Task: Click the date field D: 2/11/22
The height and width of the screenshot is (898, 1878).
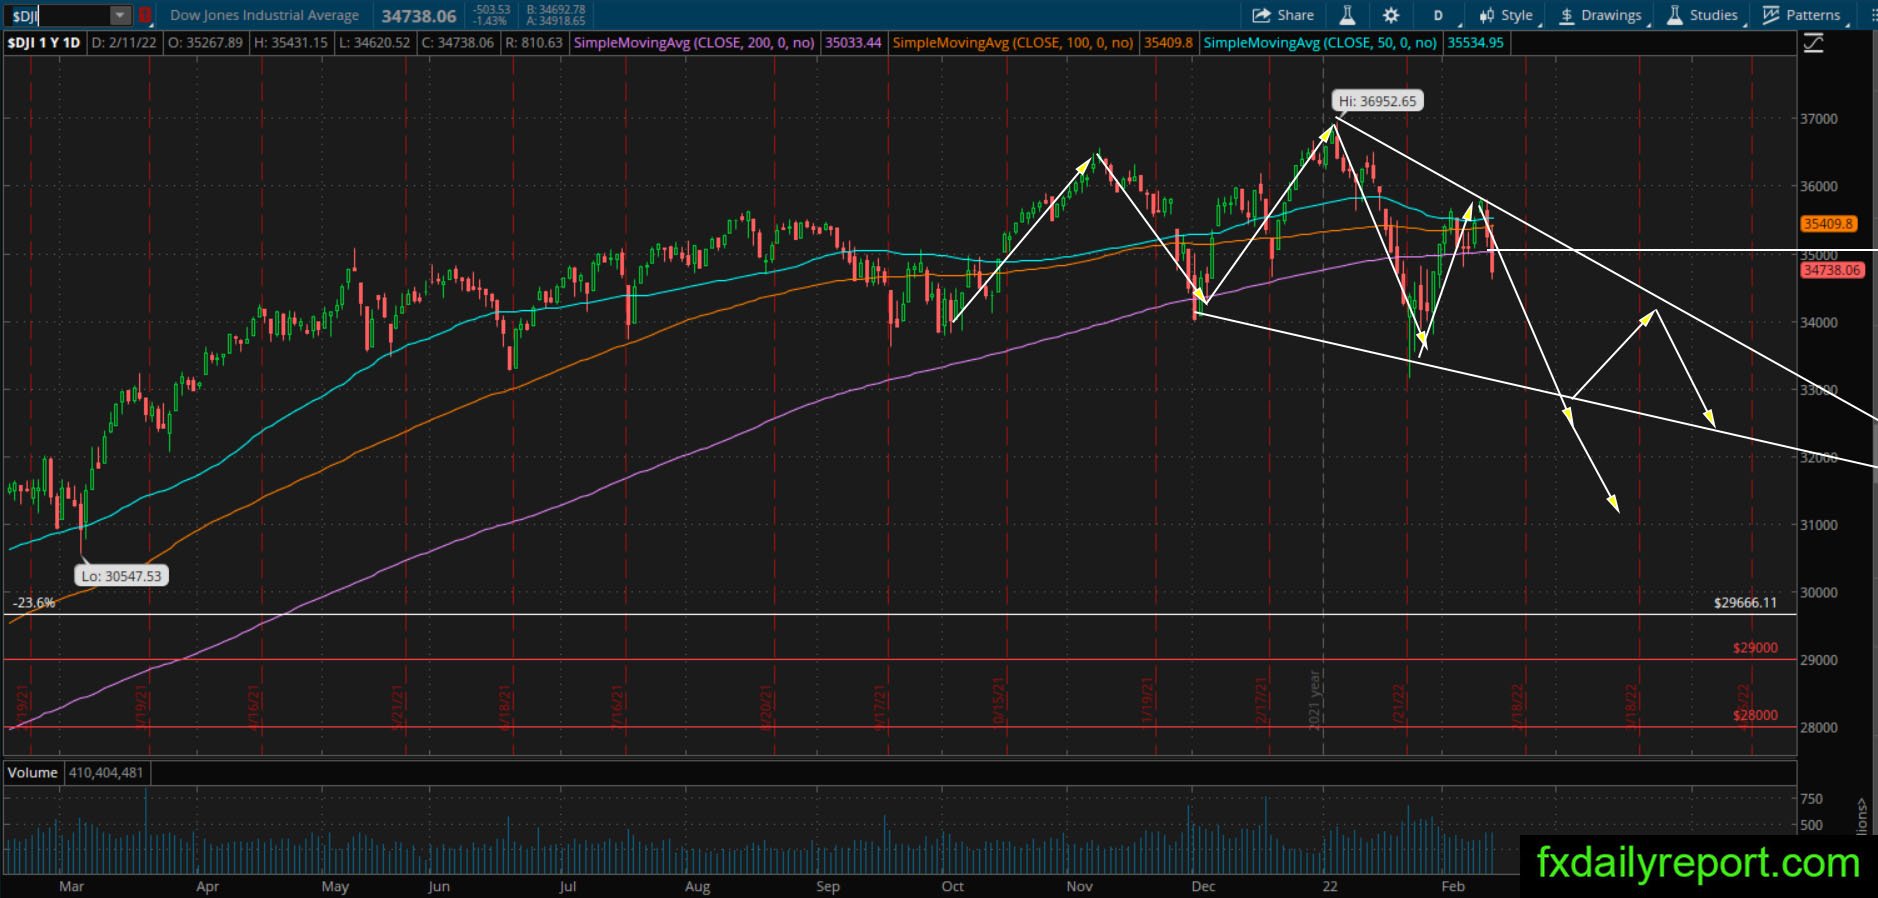Action: [x=125, y=43]
